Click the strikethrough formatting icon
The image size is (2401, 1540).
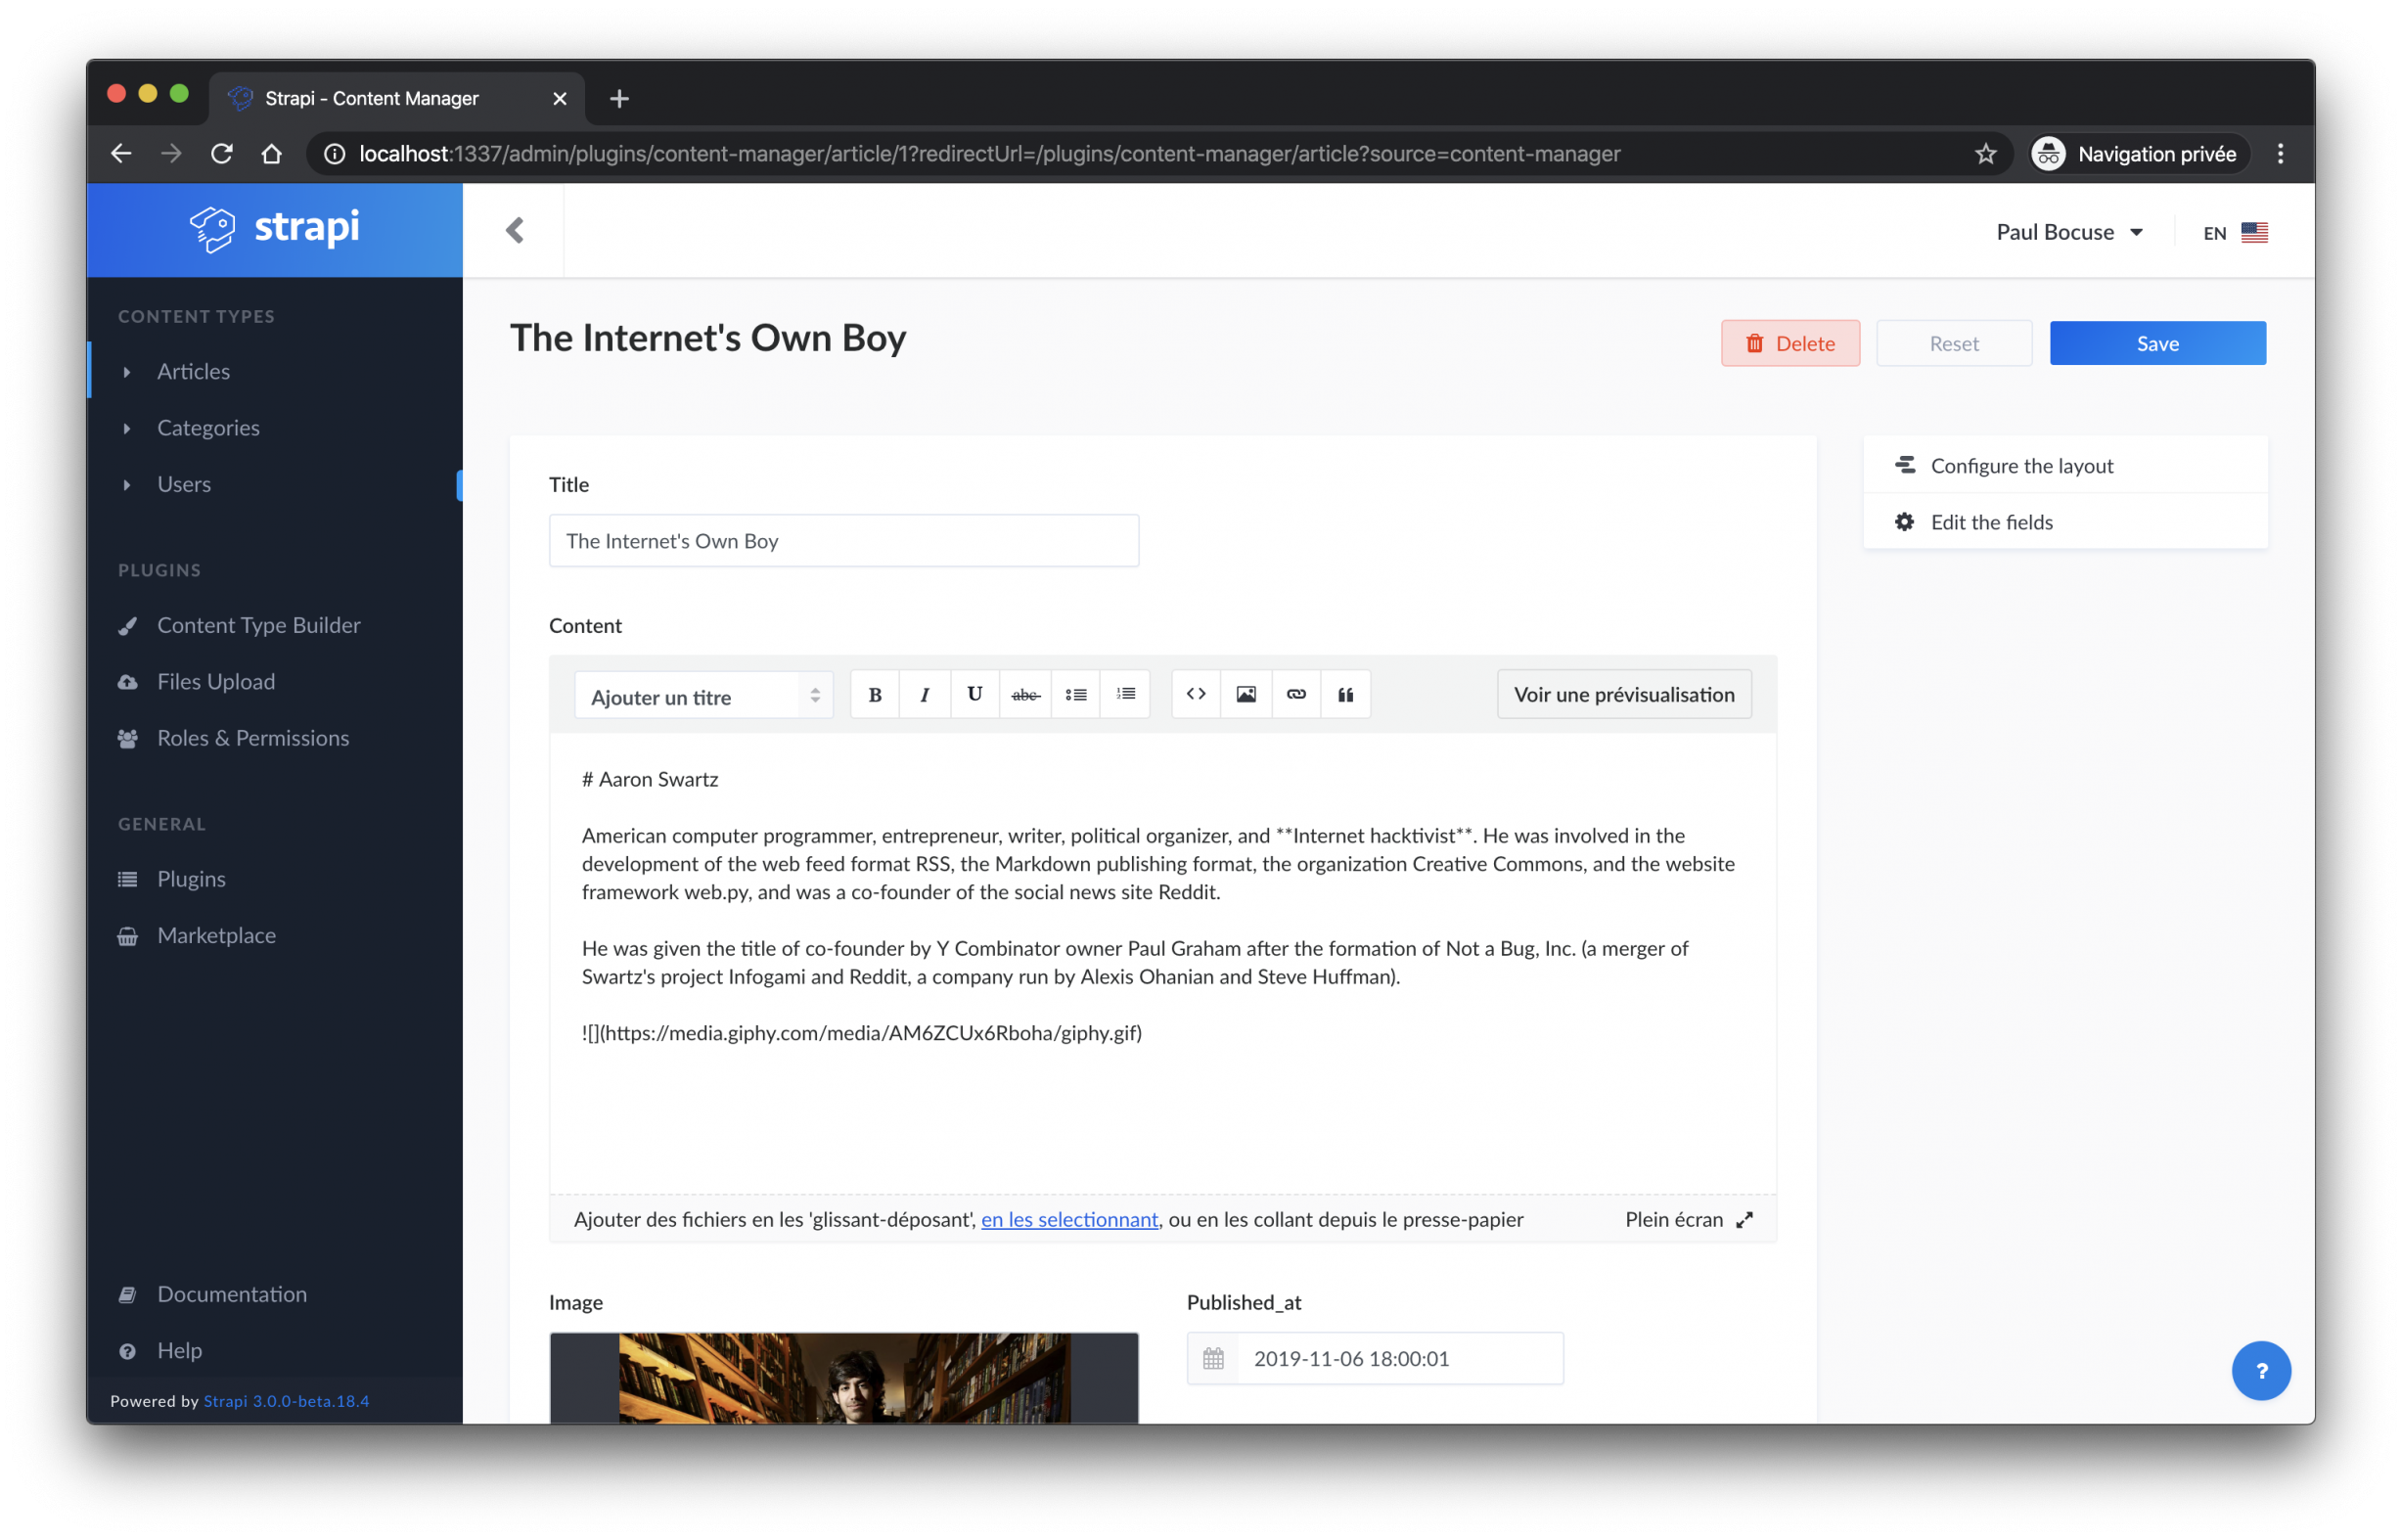pyautogui.click(x=1023, y=695)
